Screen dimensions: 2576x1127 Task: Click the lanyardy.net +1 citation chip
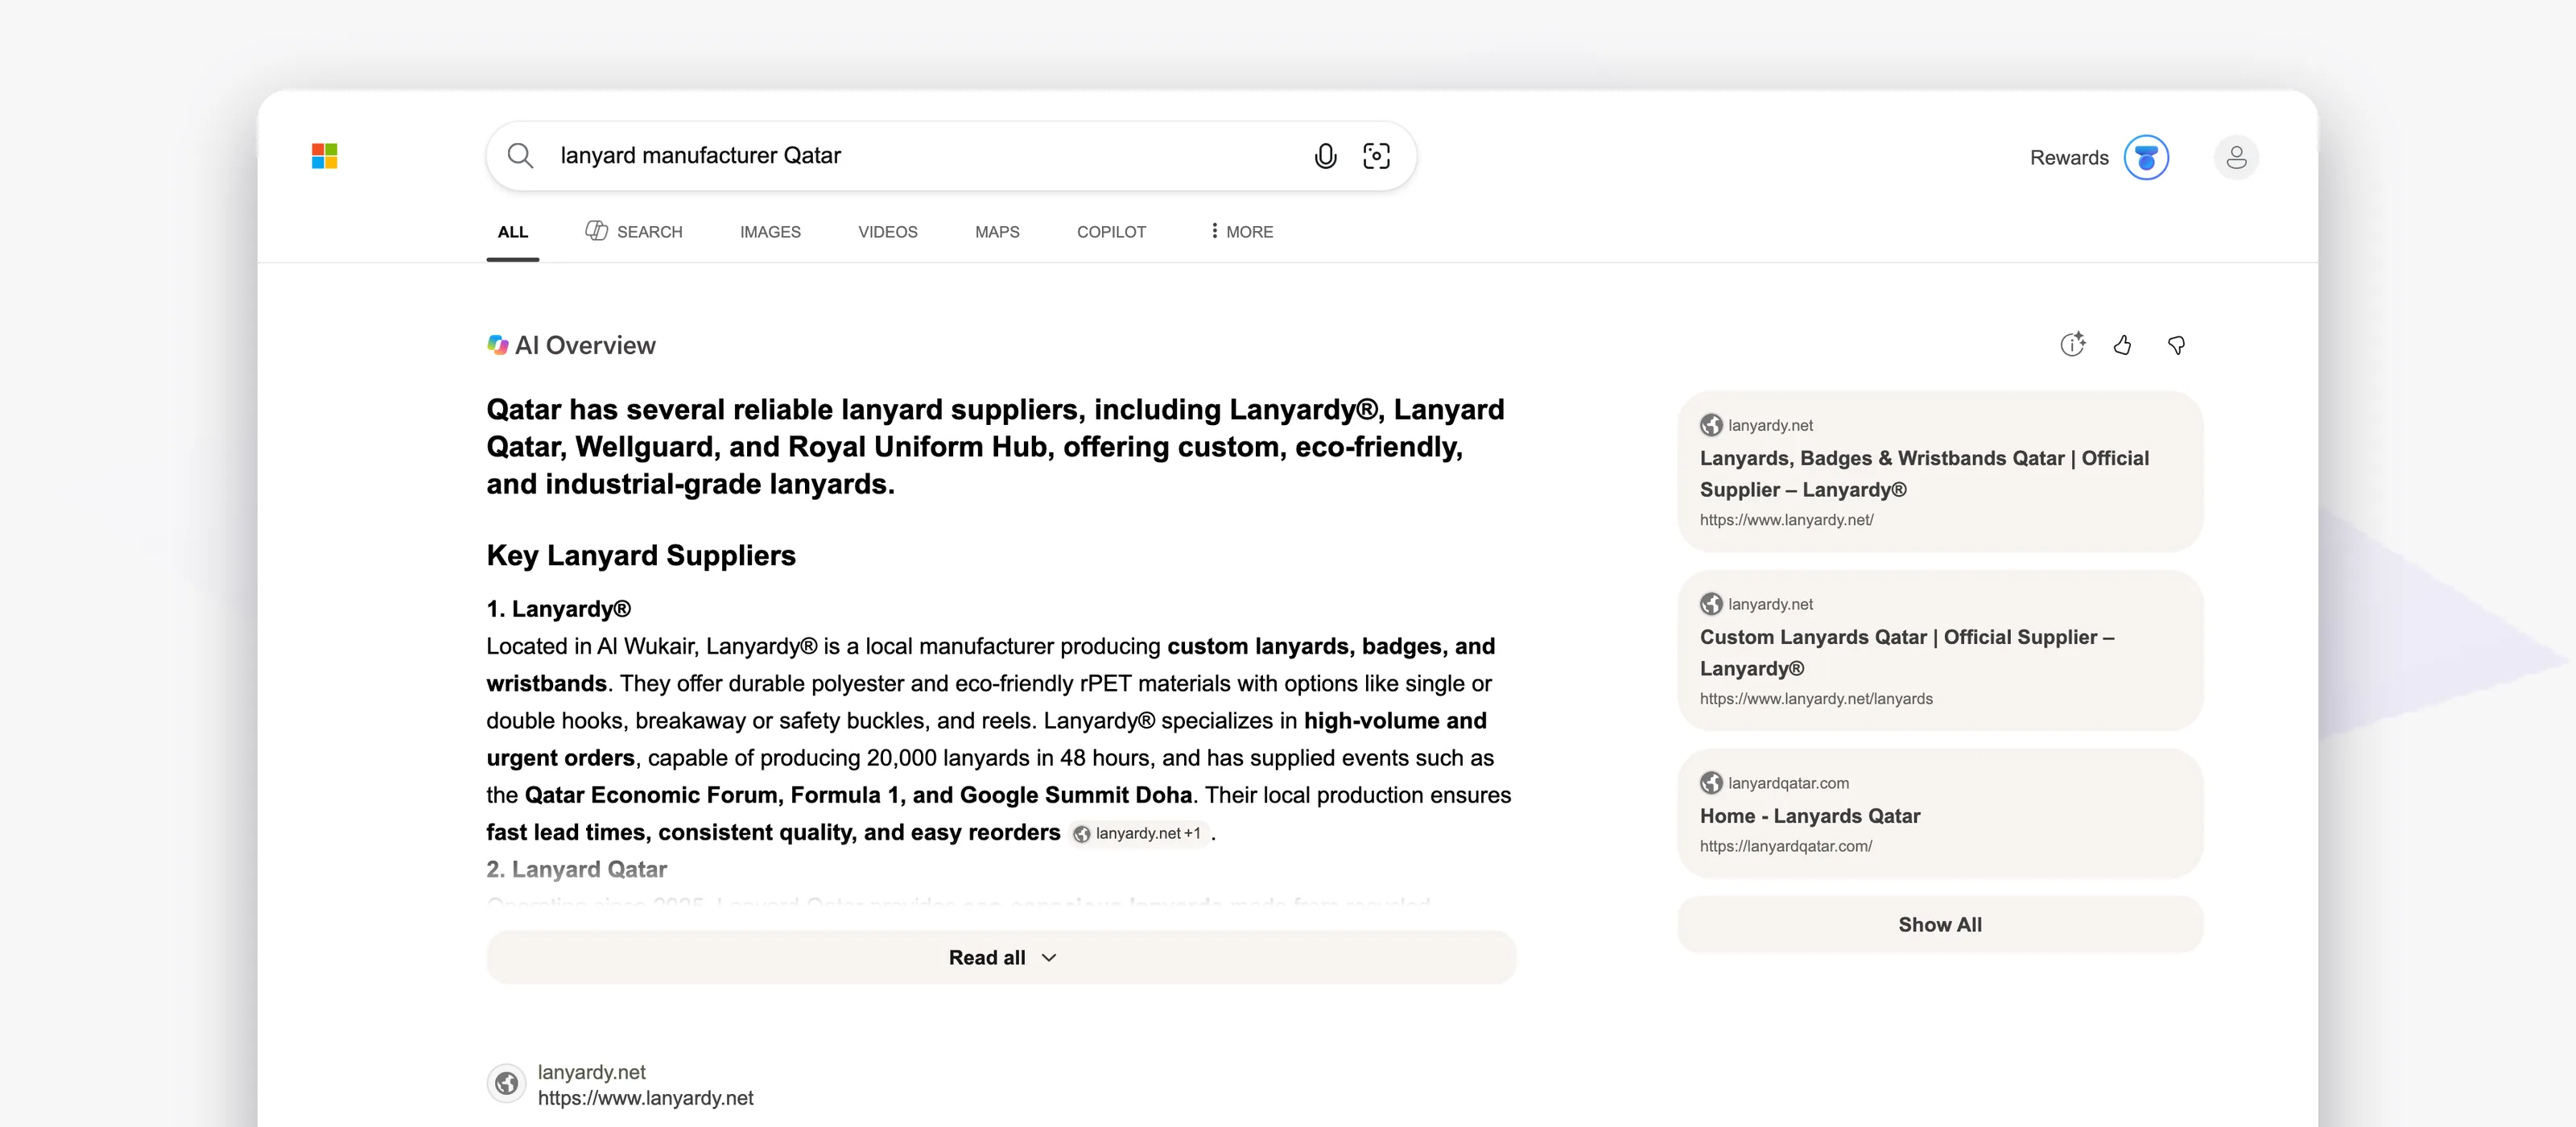[x=1138, y=833]
